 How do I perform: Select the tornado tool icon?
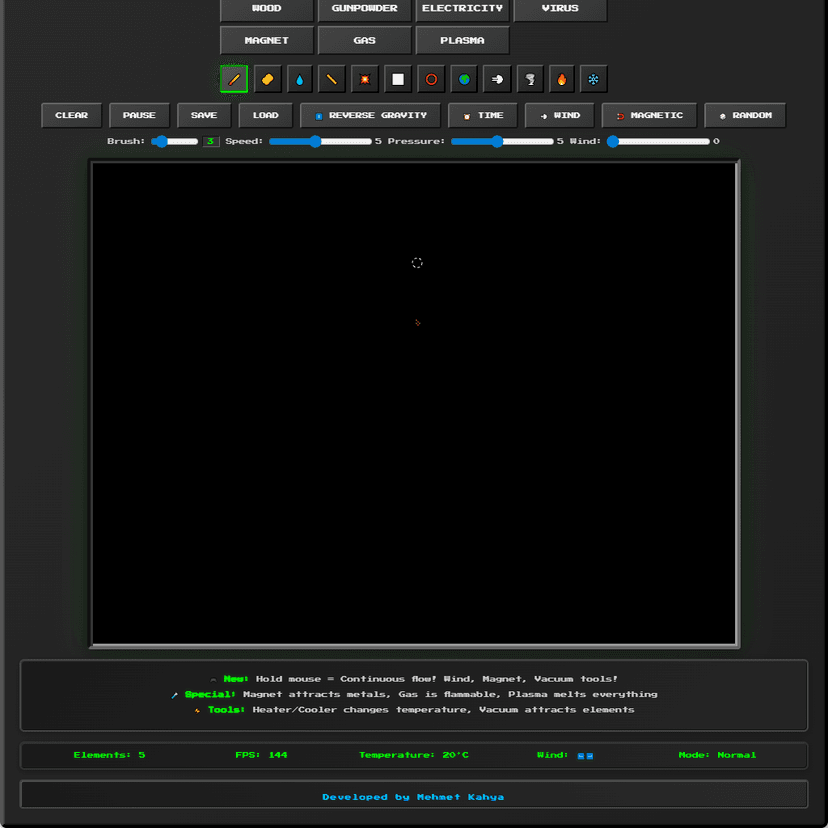(x=529, y=79)
